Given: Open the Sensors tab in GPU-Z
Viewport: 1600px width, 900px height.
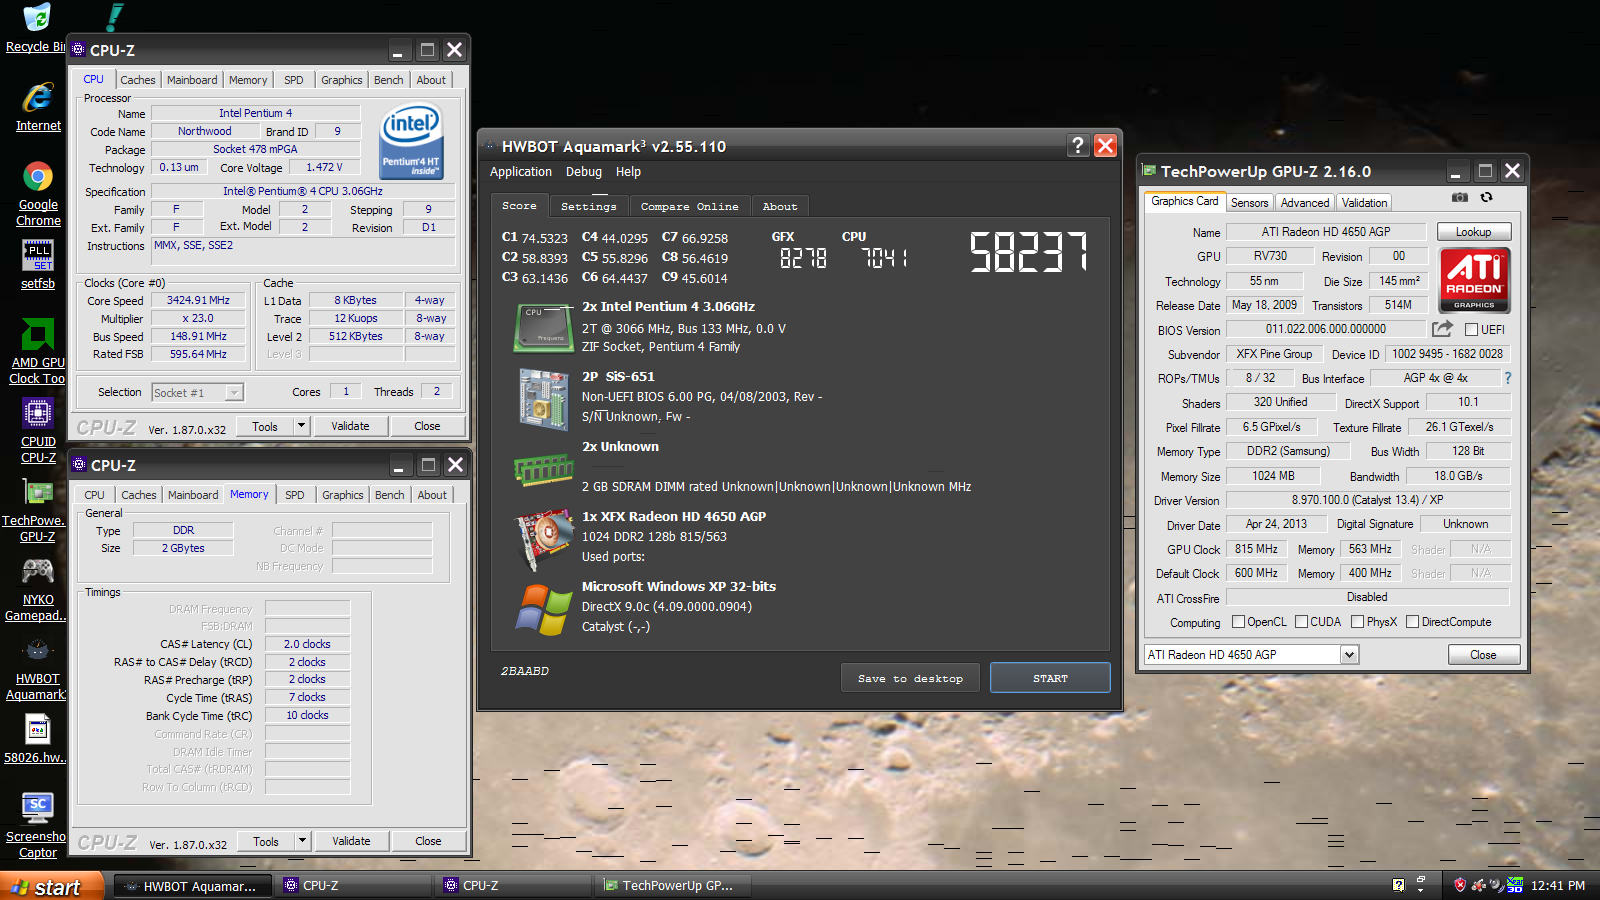Looking at the screenshot, I should point(1250,203).
